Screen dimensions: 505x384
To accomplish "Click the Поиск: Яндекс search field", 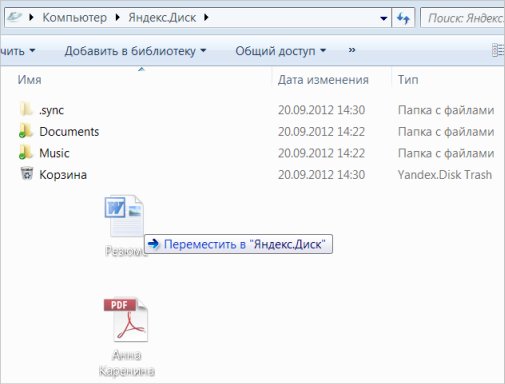I will tap(463, 18).
